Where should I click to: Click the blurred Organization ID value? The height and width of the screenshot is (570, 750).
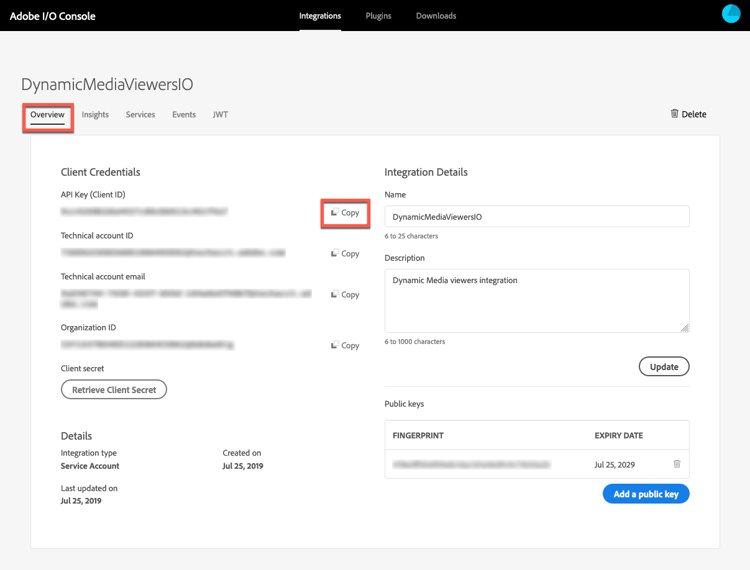coord(147,344)
